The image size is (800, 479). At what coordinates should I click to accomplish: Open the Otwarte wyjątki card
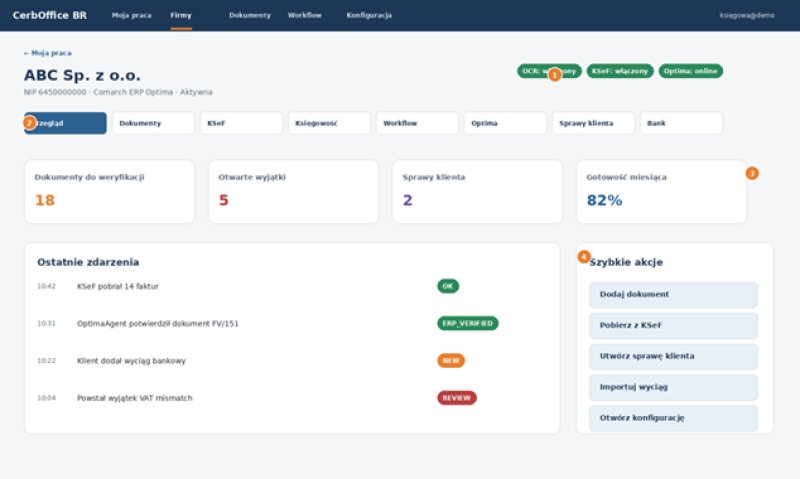click(293, 191)
